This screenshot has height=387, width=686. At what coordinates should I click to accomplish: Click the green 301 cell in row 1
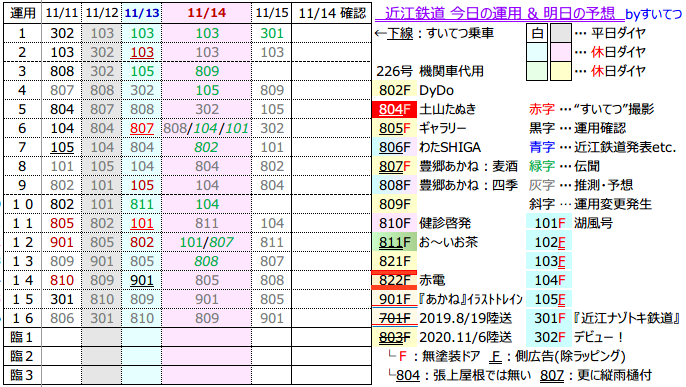click(272, 33)
